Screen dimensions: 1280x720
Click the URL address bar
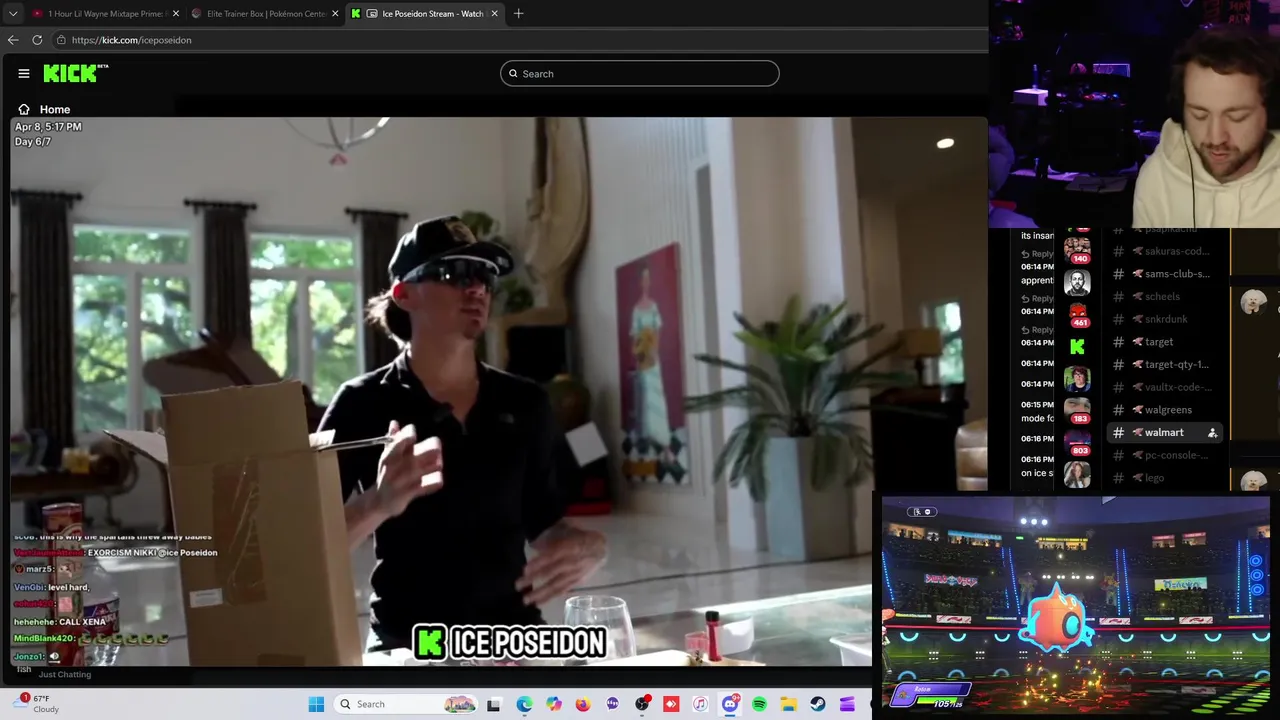[x=520, y=40]
